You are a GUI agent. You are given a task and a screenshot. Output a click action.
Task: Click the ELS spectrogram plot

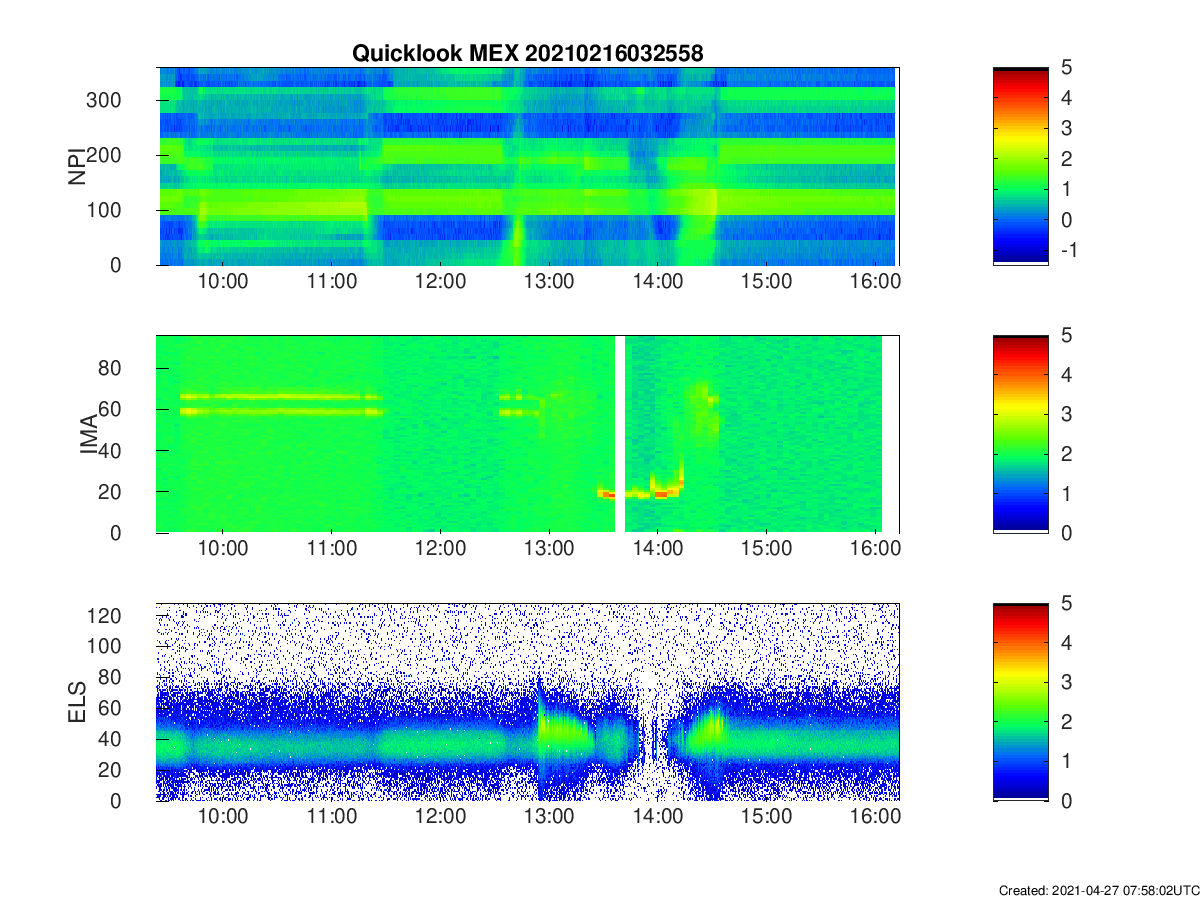(x=528, y=701)
